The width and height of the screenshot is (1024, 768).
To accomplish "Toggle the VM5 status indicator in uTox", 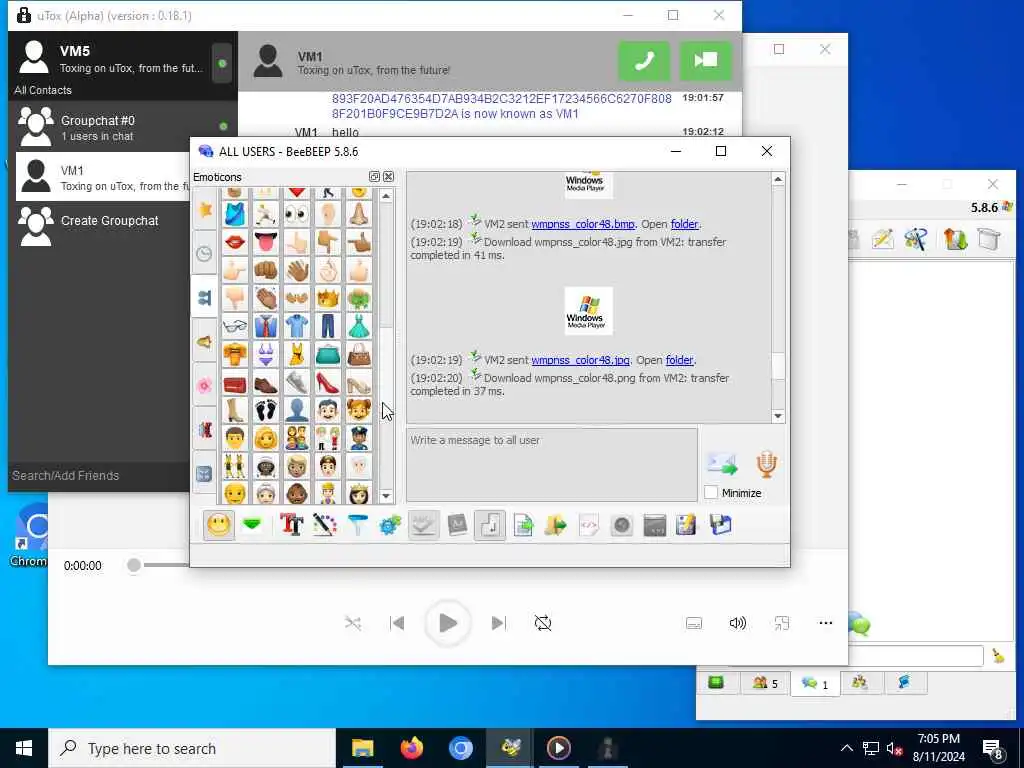I will pos(222,63).
